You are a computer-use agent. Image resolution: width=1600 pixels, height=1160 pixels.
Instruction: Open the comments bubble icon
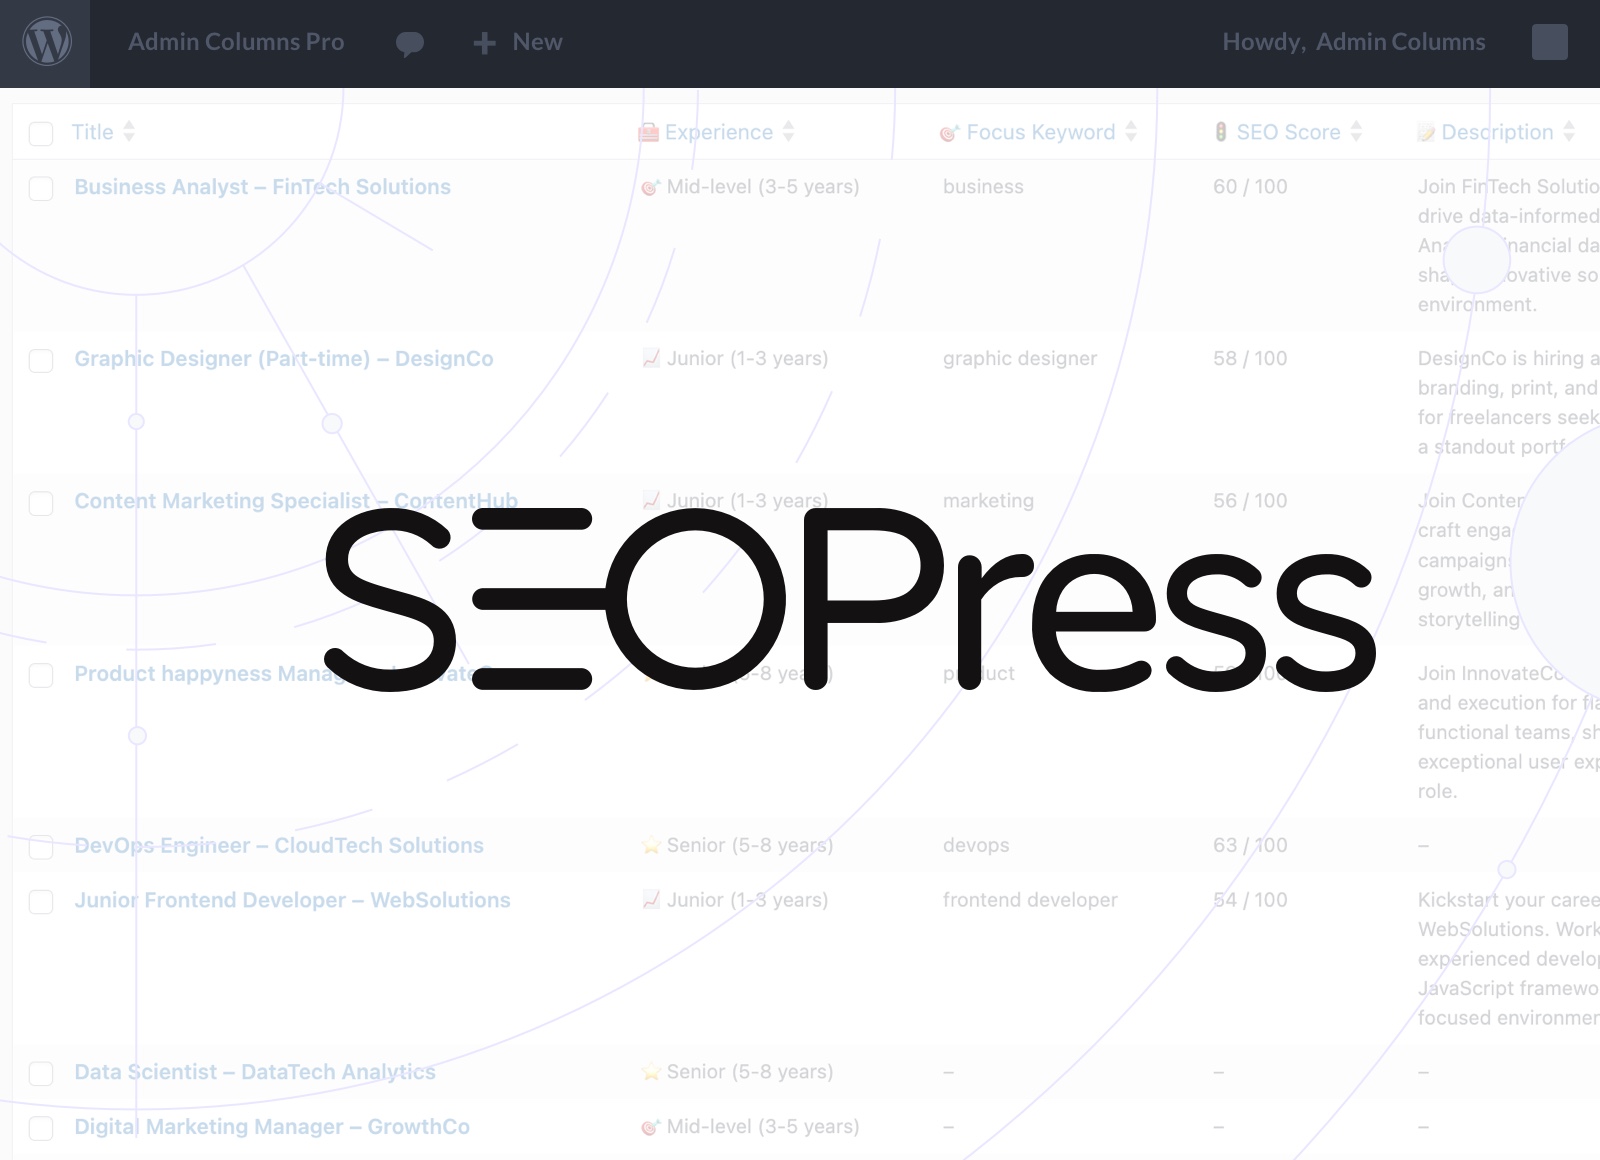click(x=410, y=43)
